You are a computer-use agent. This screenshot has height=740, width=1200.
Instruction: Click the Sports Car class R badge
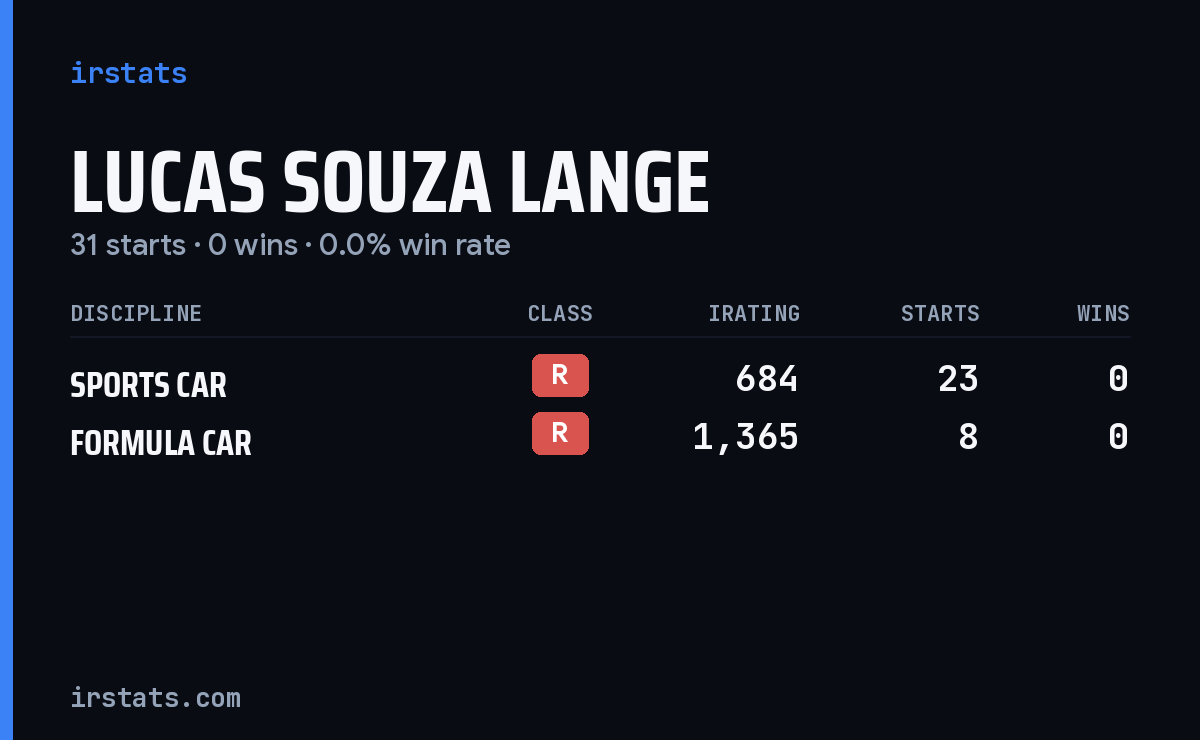[560, 375]
